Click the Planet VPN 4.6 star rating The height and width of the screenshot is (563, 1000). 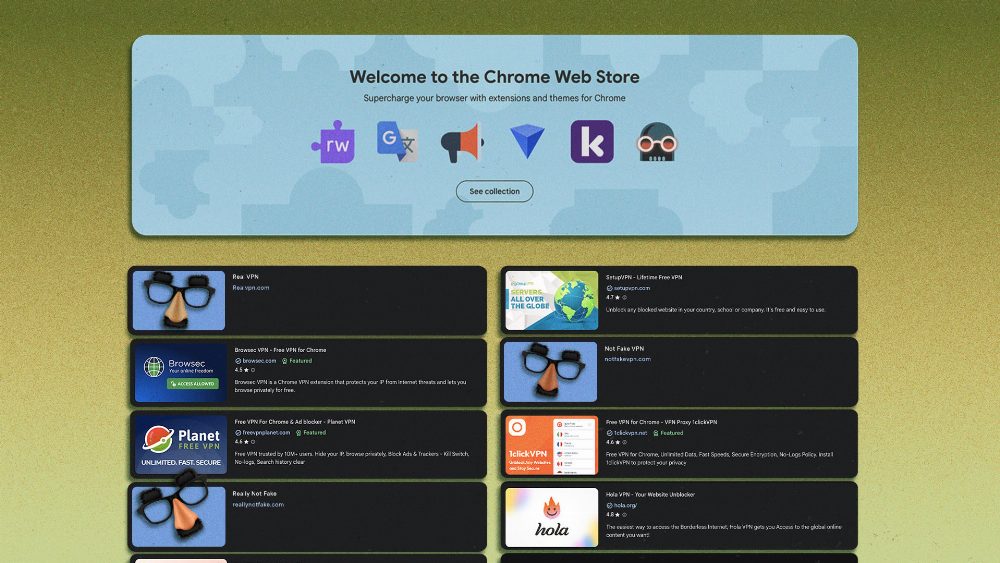pyautogui.click(x=242, y=442)
